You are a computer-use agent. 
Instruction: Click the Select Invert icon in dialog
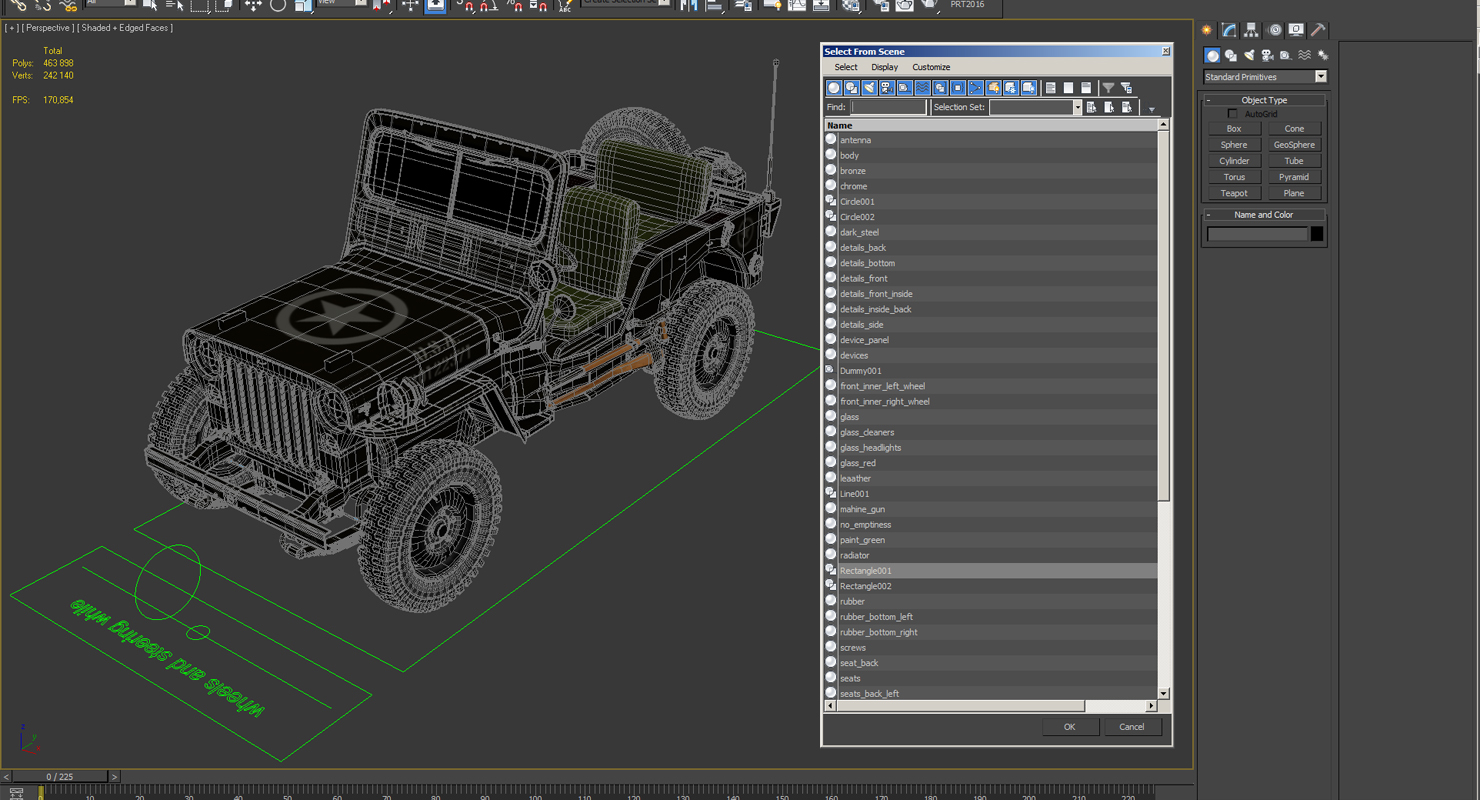[1086, 88]
